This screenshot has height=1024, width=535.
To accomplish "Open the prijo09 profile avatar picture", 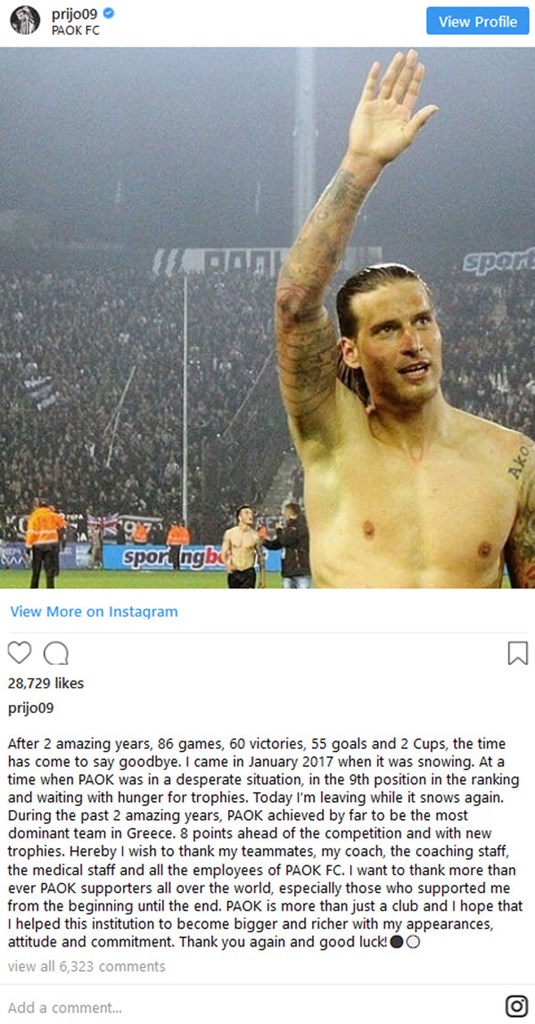I will (x=25, y=20).
